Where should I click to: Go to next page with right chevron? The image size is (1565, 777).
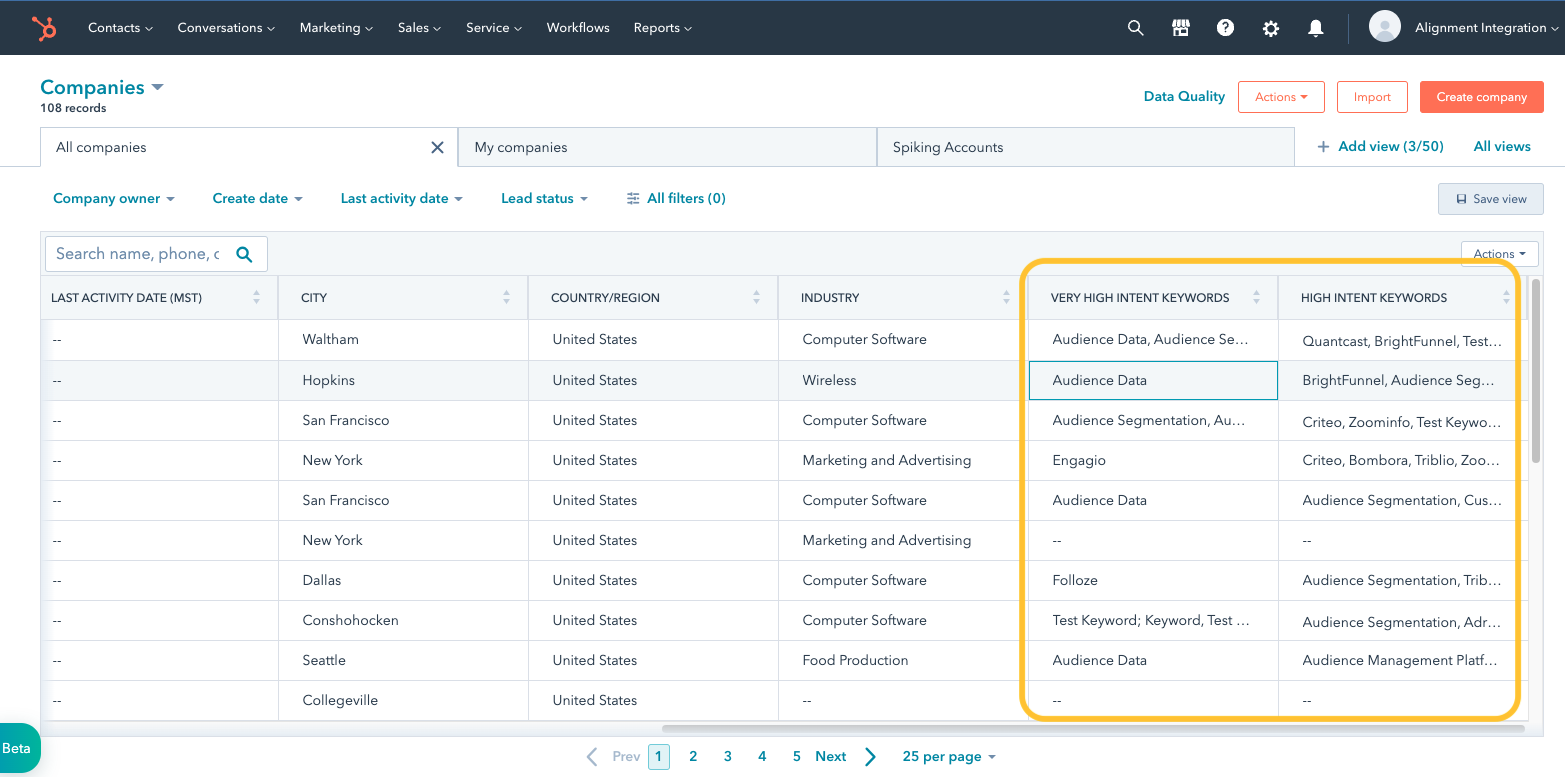[870, 756]
